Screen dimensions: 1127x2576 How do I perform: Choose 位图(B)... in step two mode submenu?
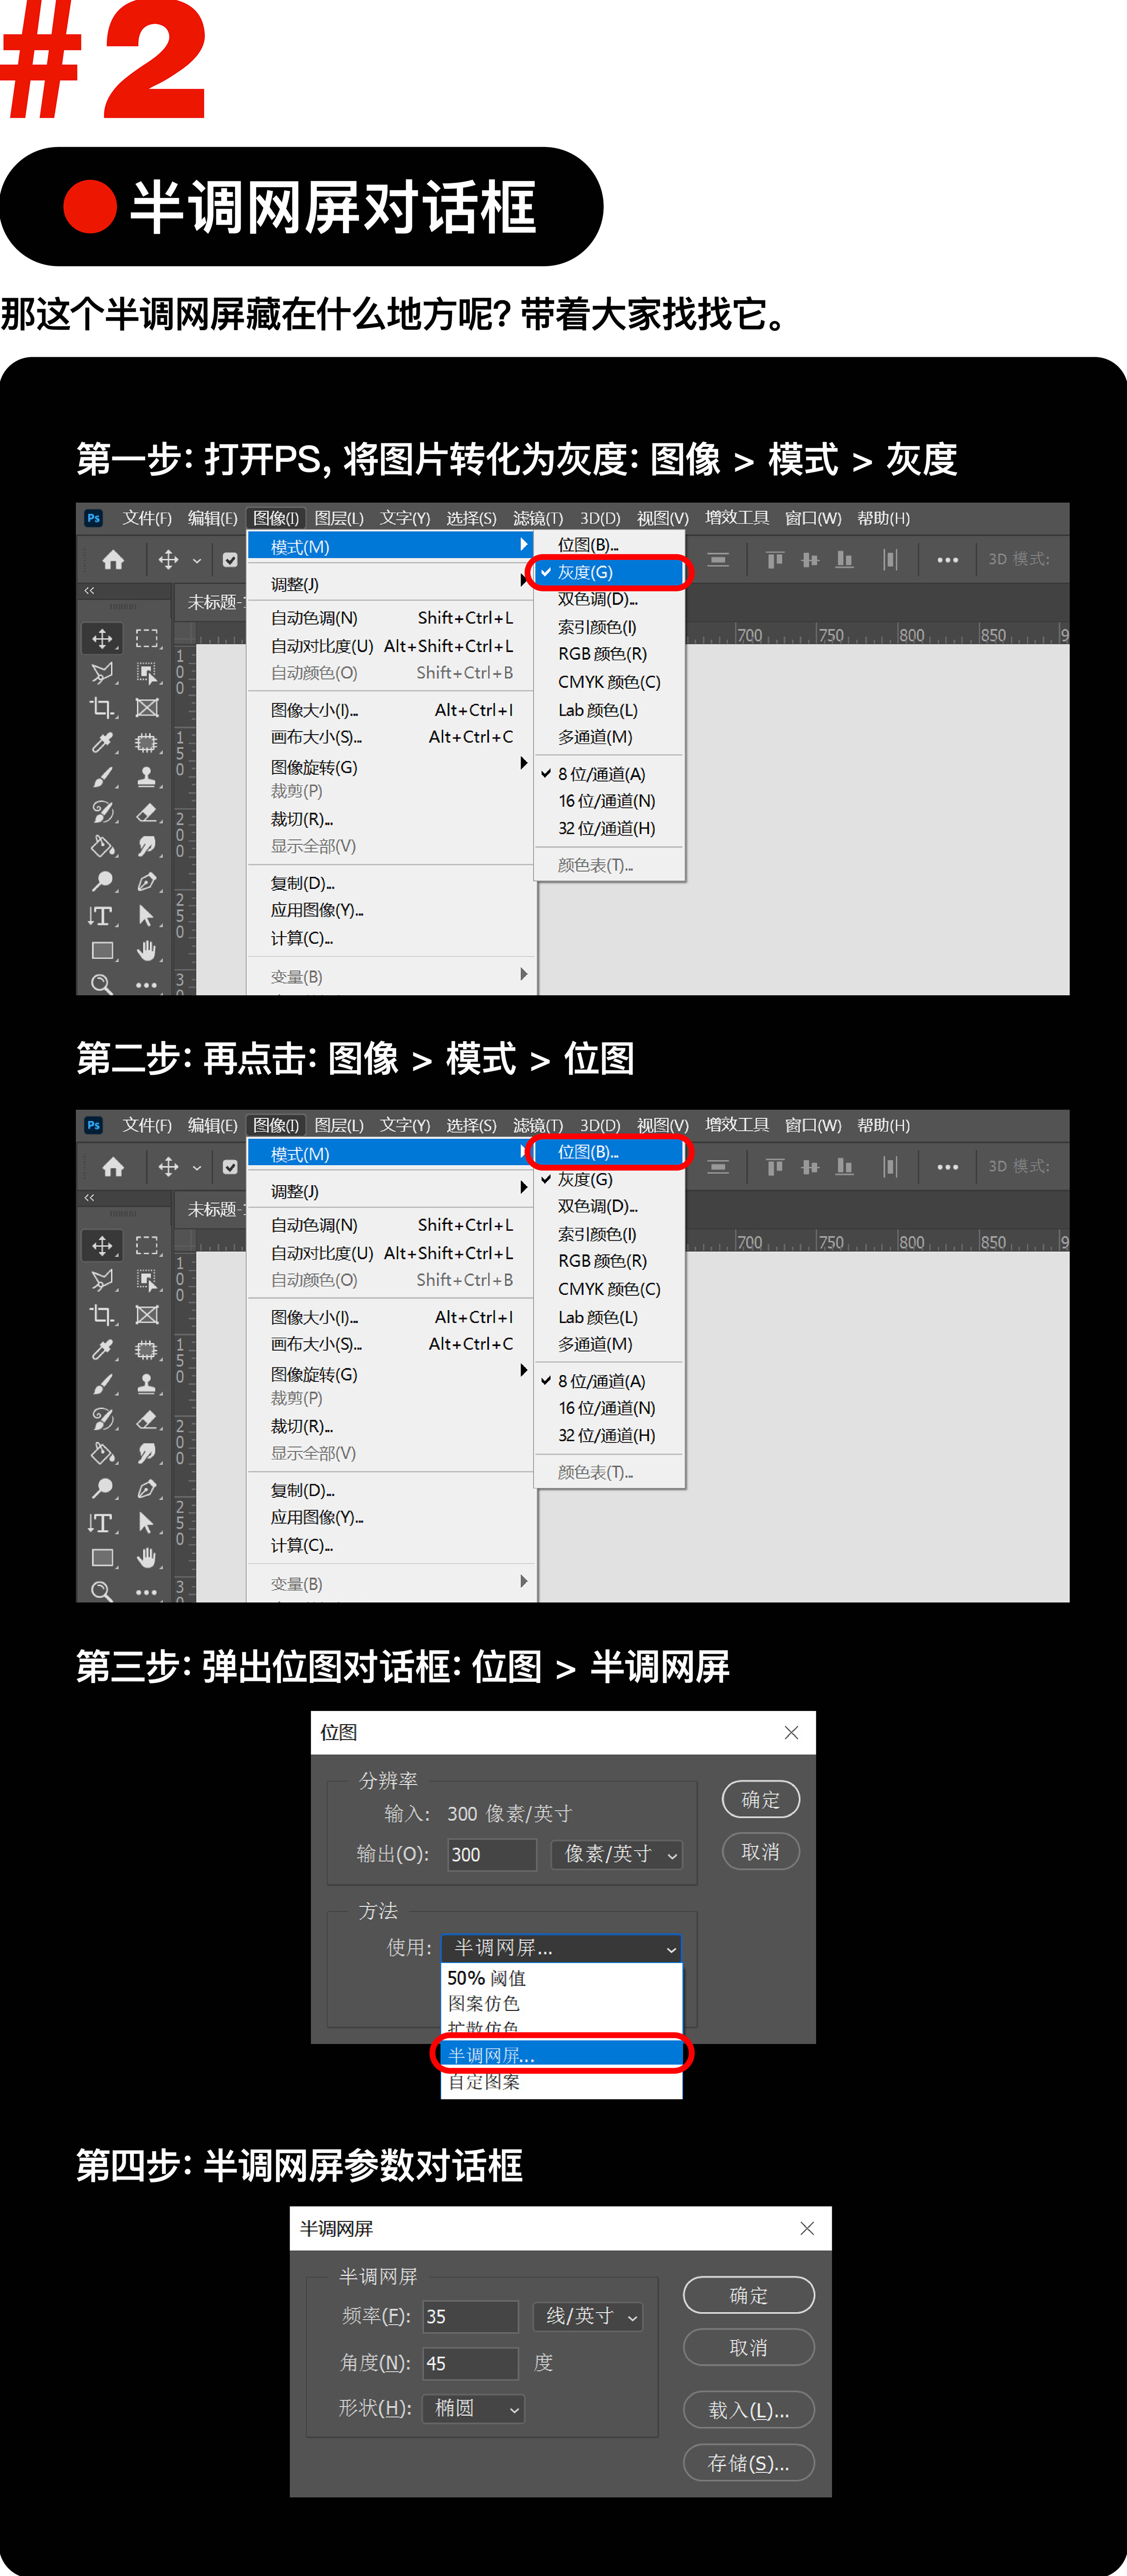pyautogui.click(x=610, y=1152)
